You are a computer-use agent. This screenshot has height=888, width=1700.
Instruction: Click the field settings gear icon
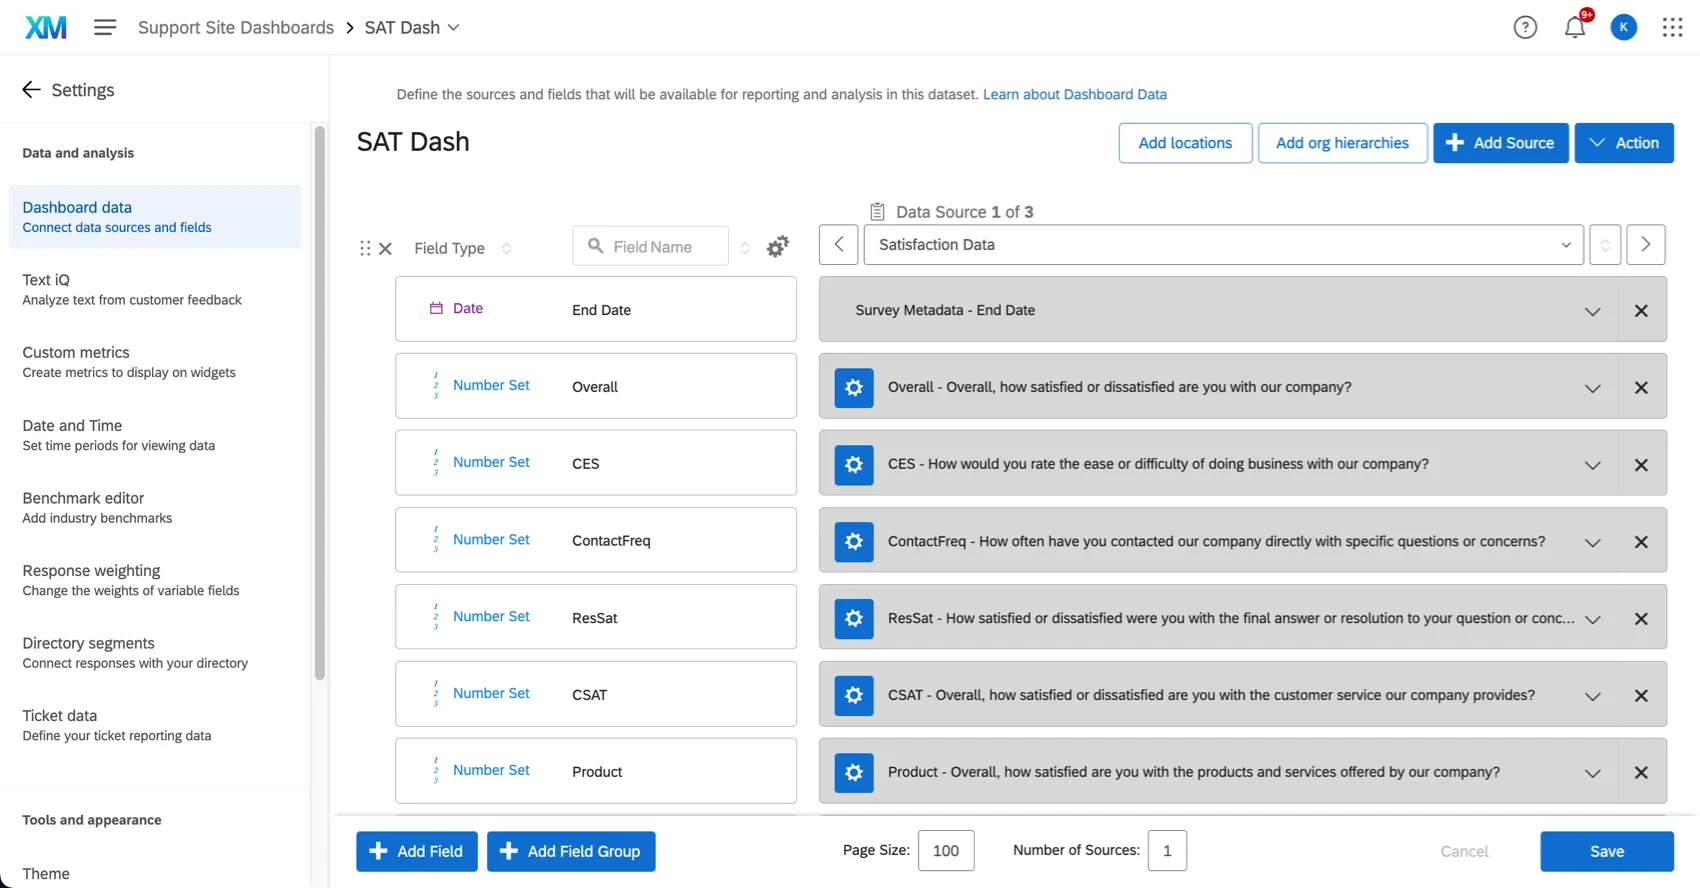tap(777, 246)
